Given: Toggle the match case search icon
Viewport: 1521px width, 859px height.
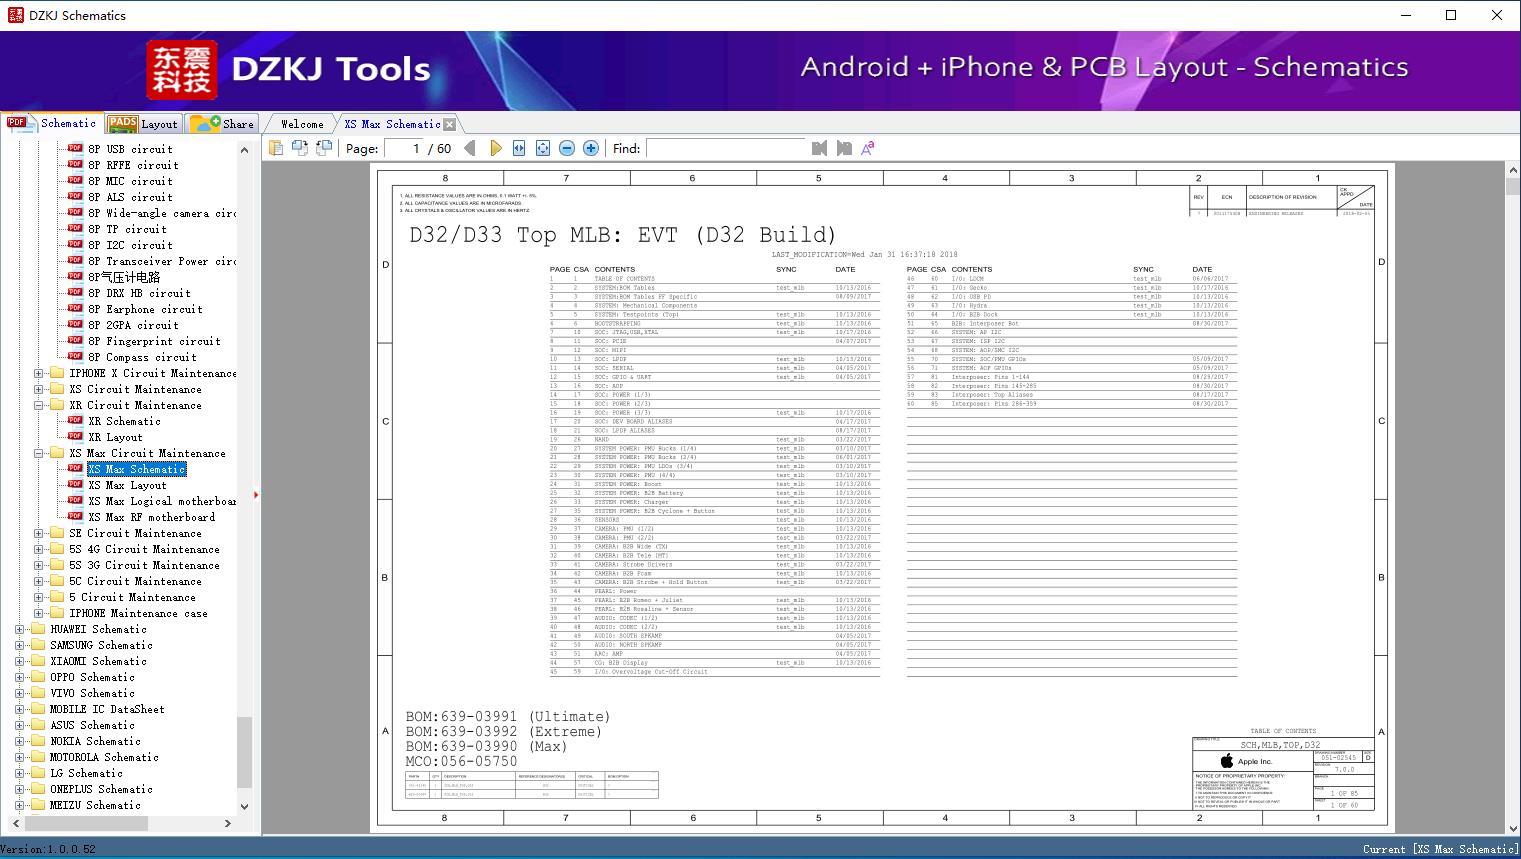Looking at the screenshot, I should [868, 148].
